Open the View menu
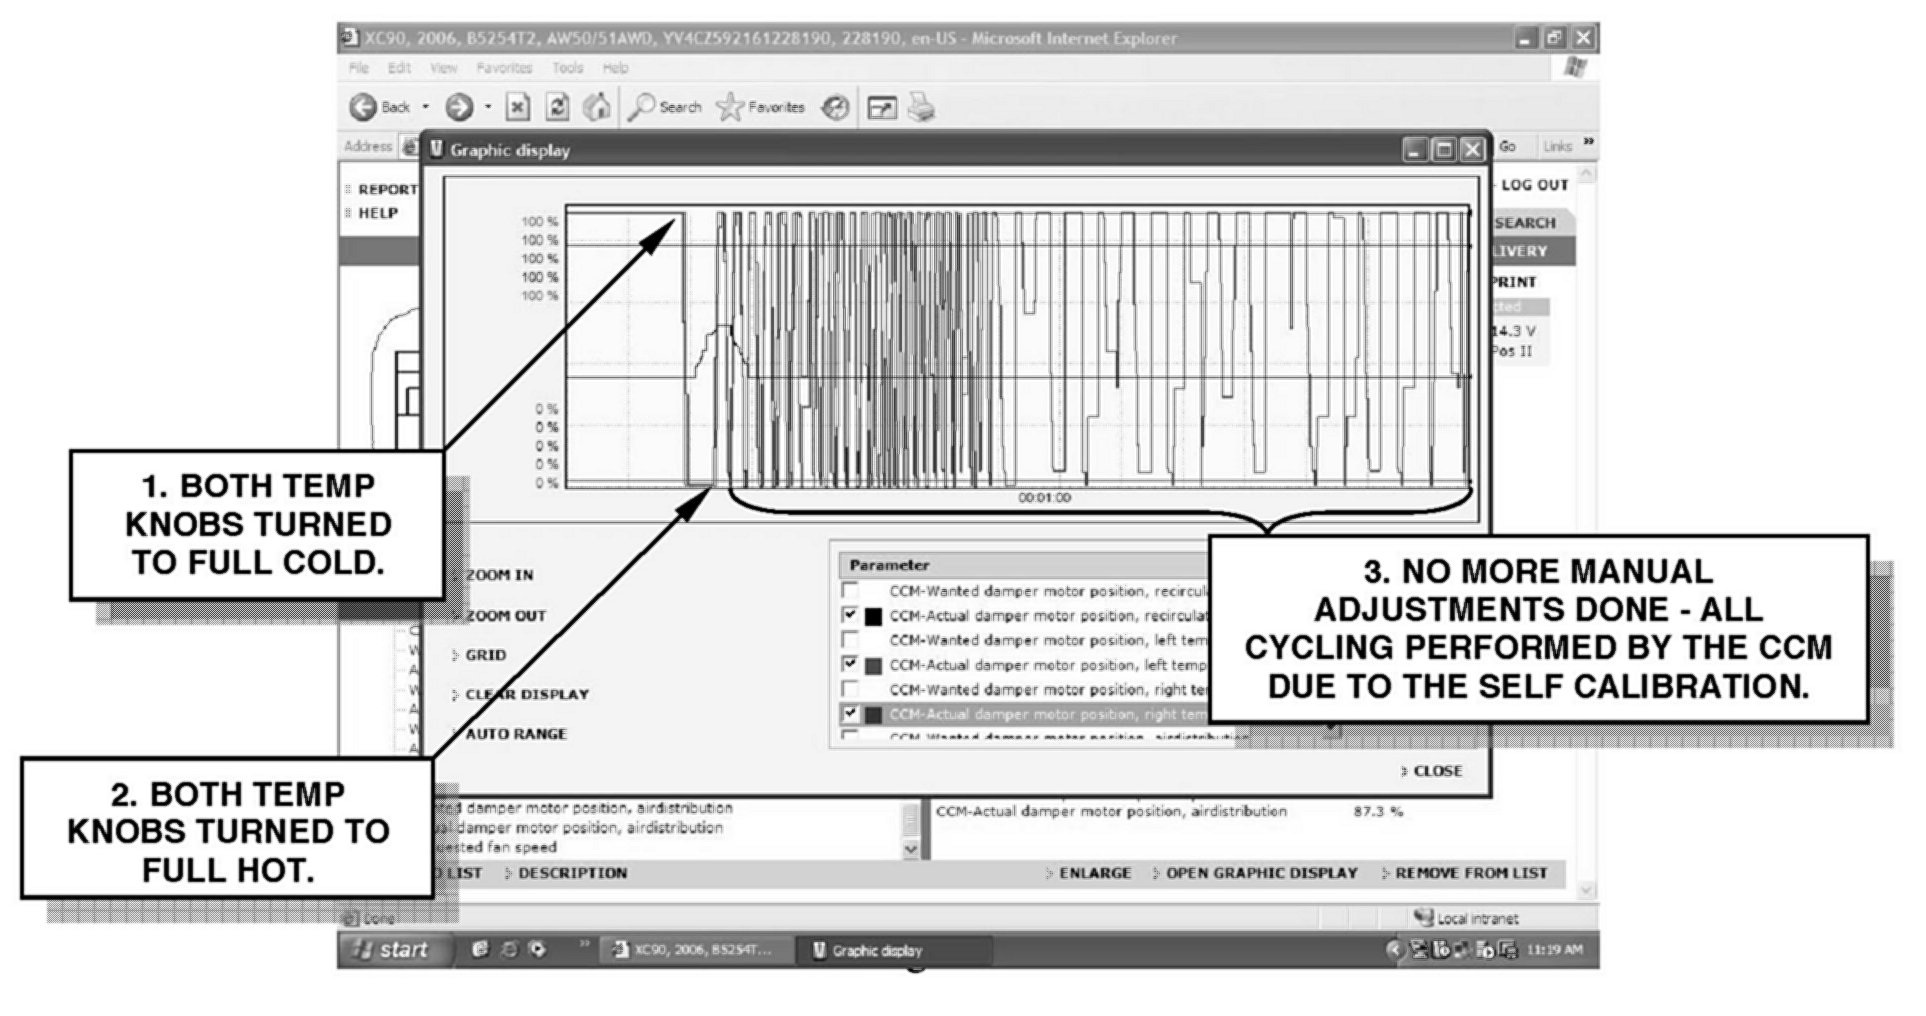1926x1016 pixels. click(x=443, y=68)
